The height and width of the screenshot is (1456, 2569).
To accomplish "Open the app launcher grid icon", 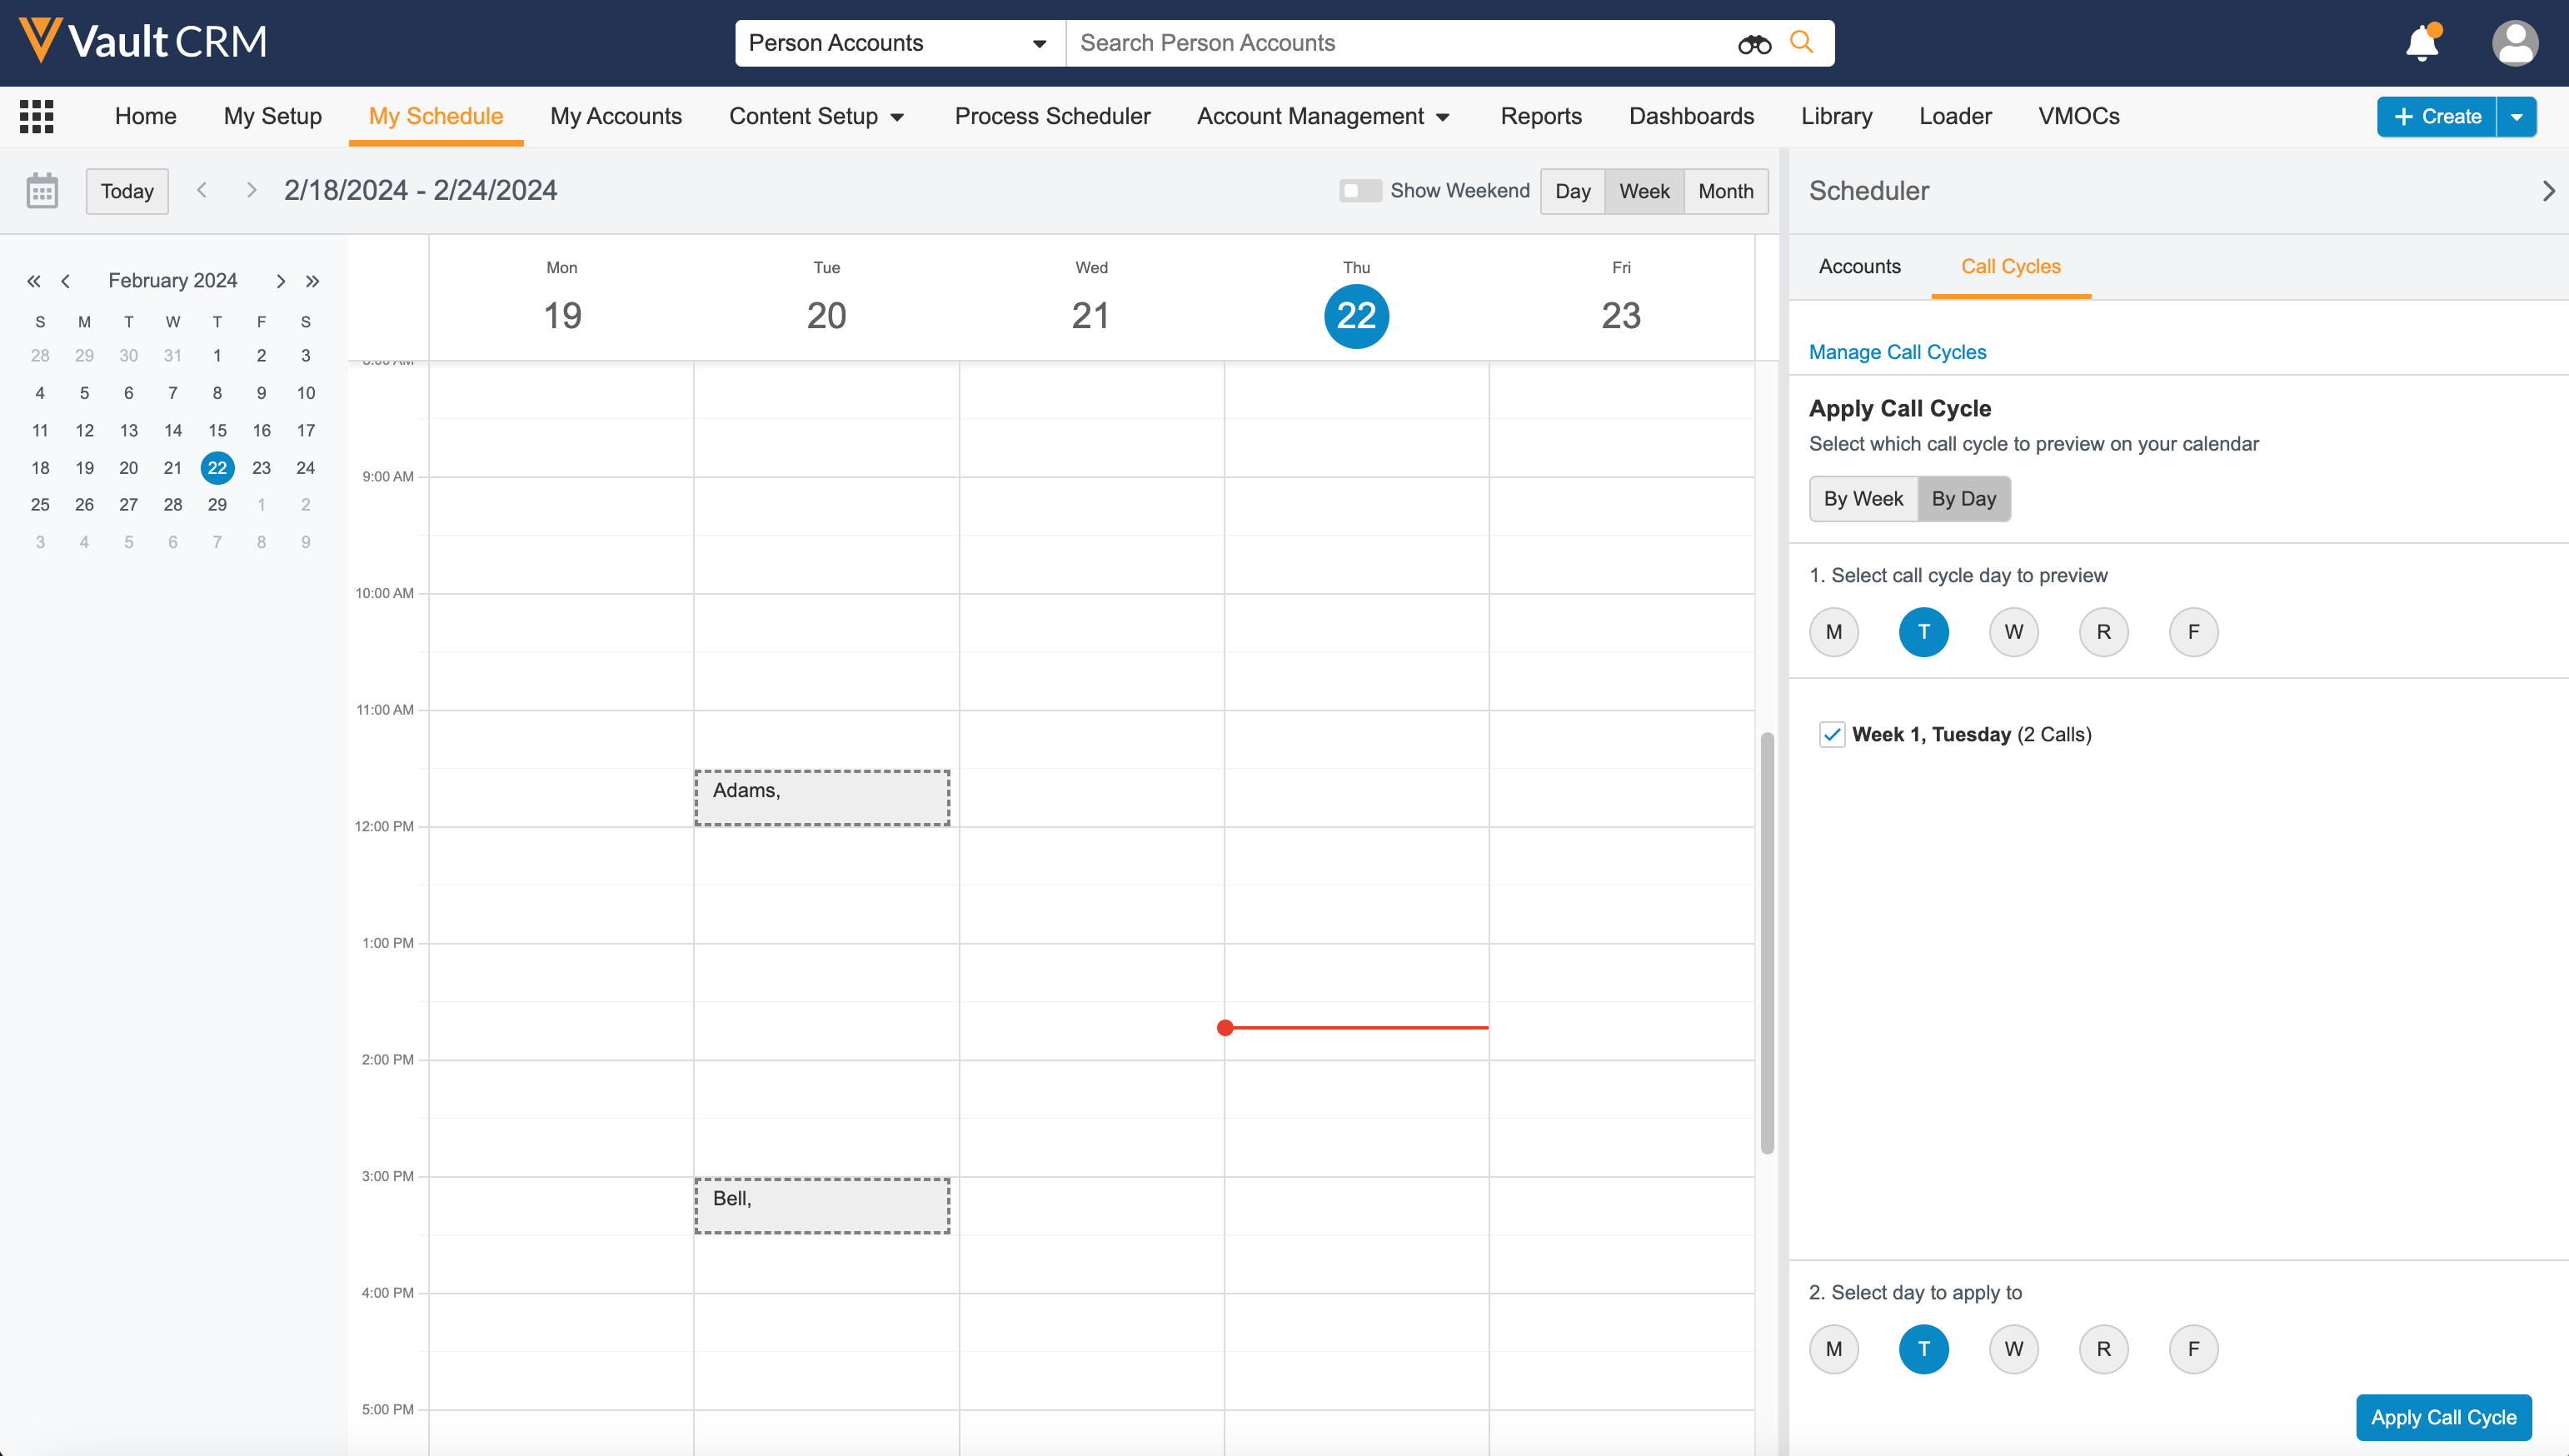I will point(36,116).
